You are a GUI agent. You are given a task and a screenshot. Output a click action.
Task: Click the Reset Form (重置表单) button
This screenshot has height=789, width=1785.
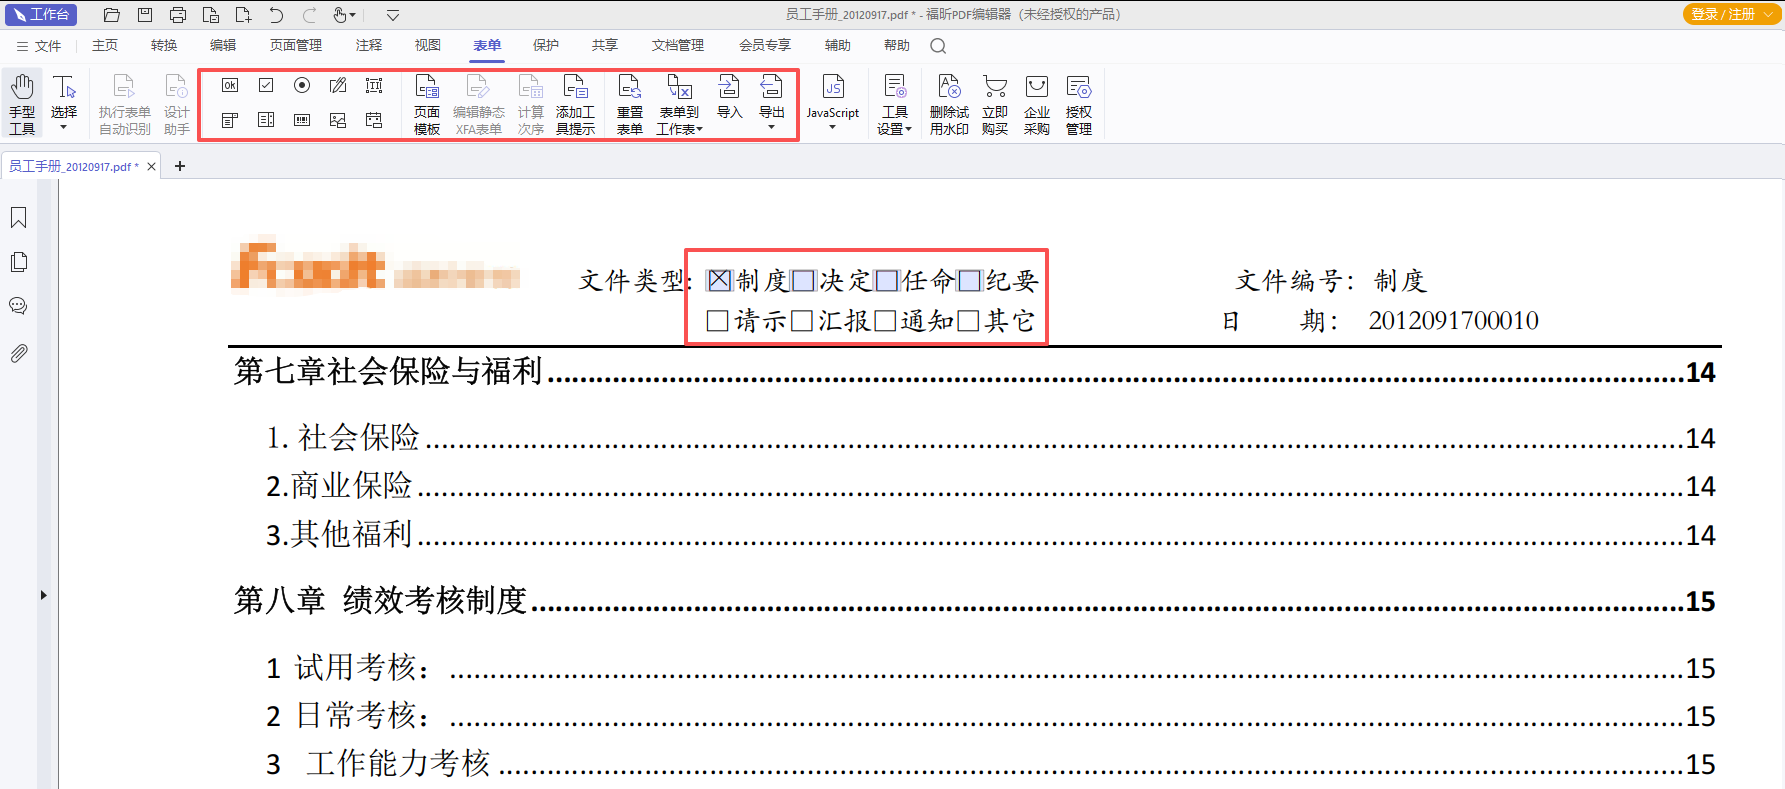(629, 103)
